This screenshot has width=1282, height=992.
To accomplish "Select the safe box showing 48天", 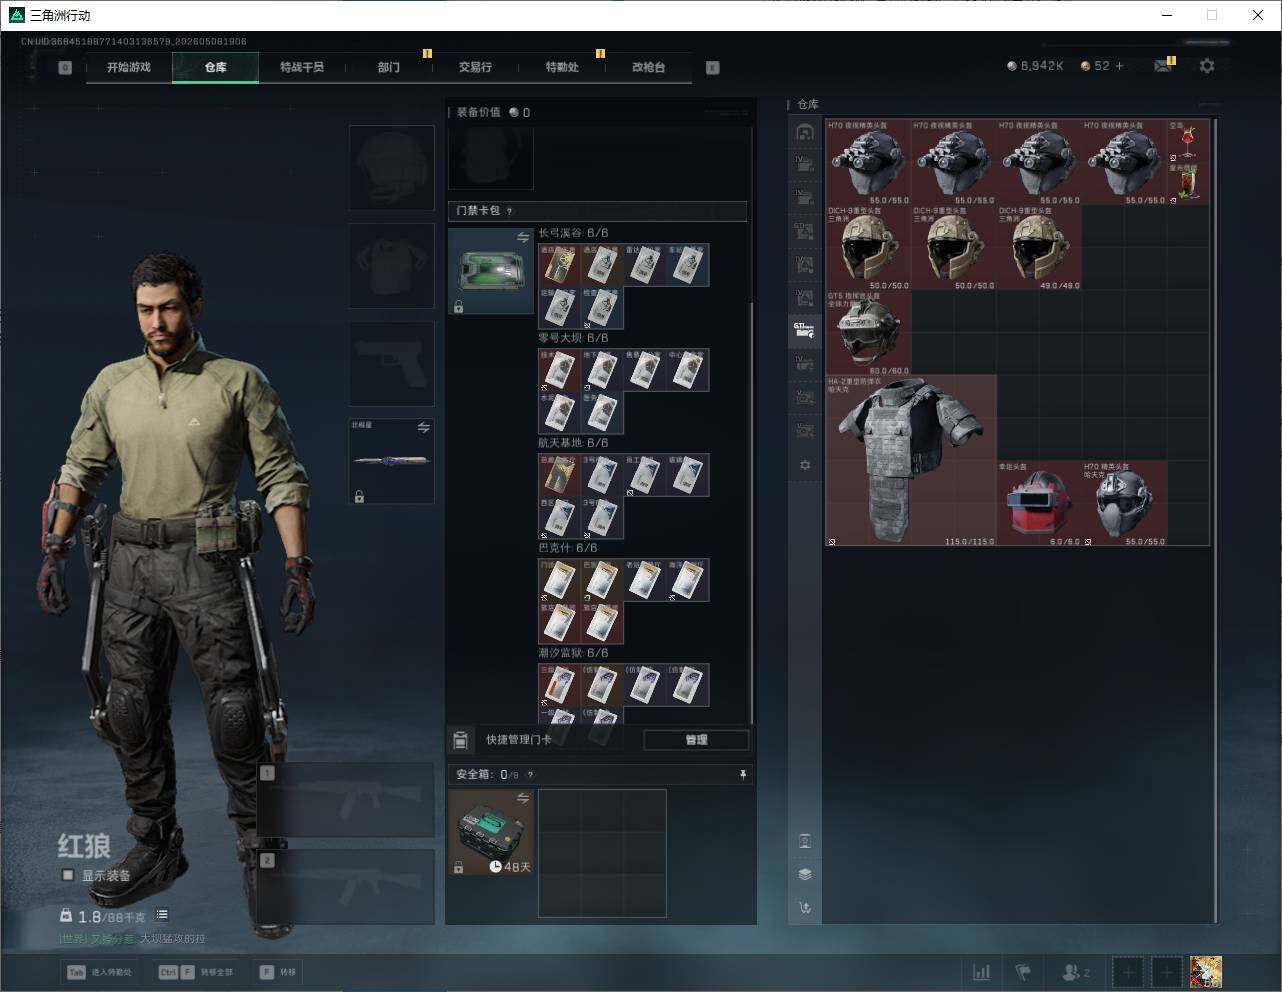I will click(x=491, y=832).
